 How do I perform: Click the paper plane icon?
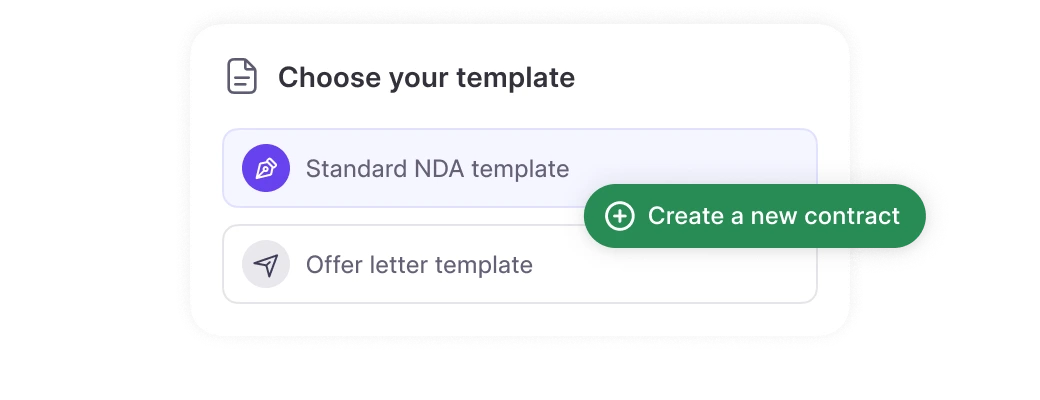click(x=266, y=265)
